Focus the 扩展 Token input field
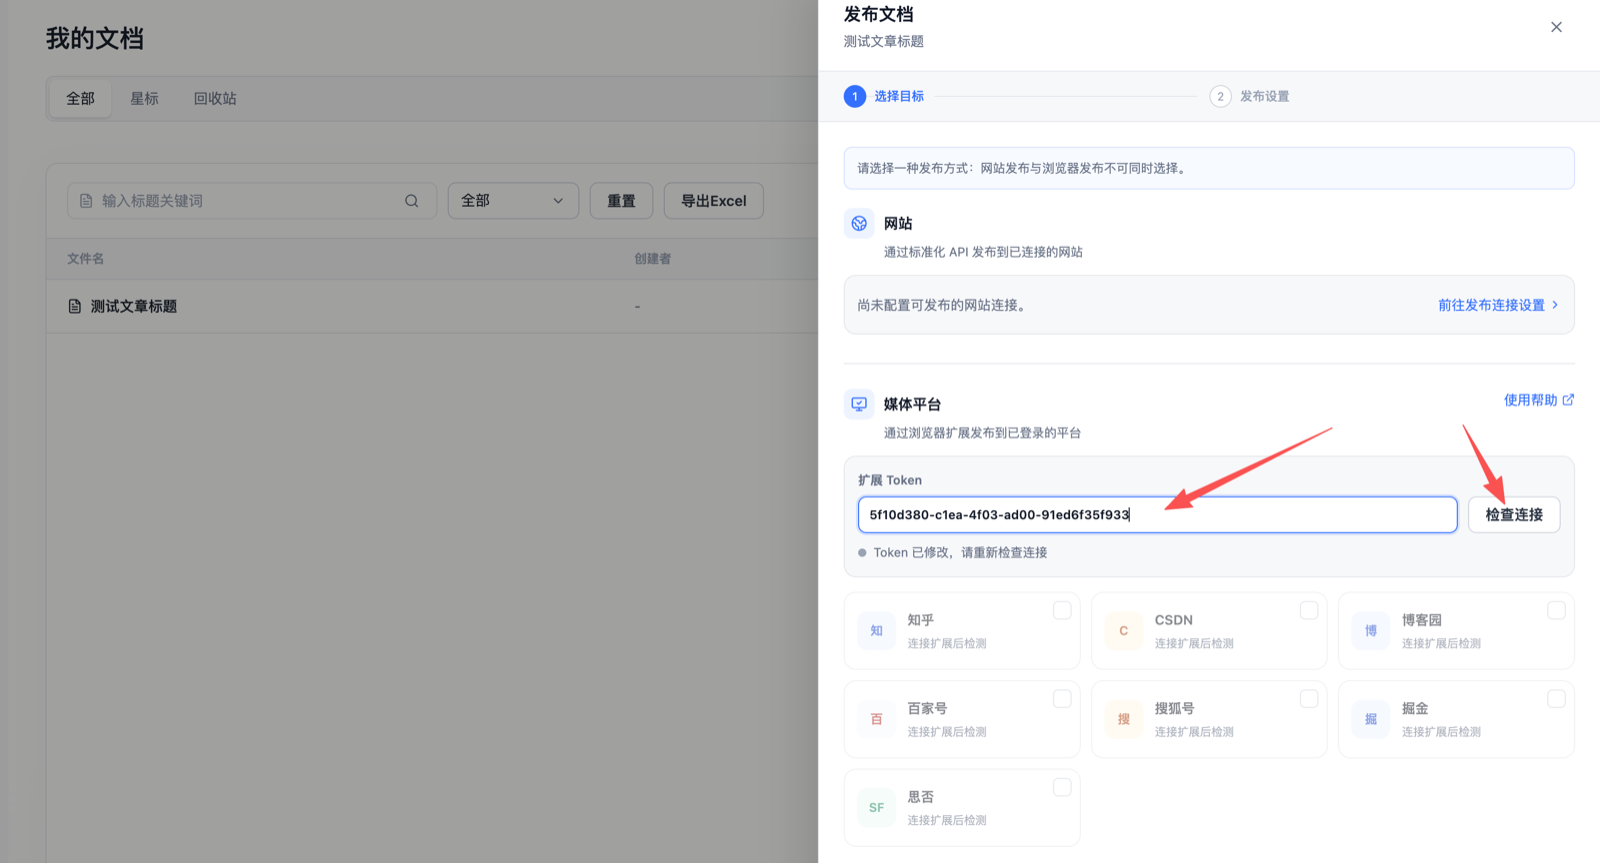The height and width of the screenshot is (863, 1600). point(1157,515)
